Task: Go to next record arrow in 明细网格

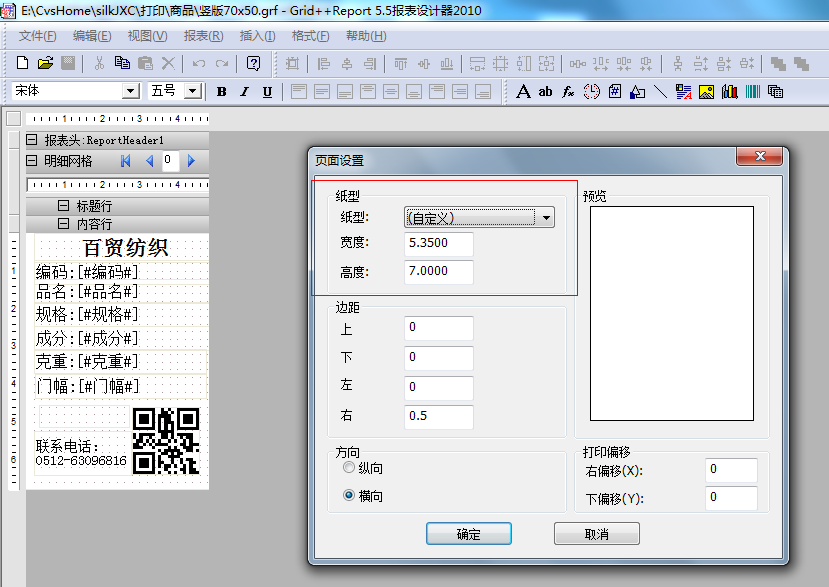Action: [191, 161]
